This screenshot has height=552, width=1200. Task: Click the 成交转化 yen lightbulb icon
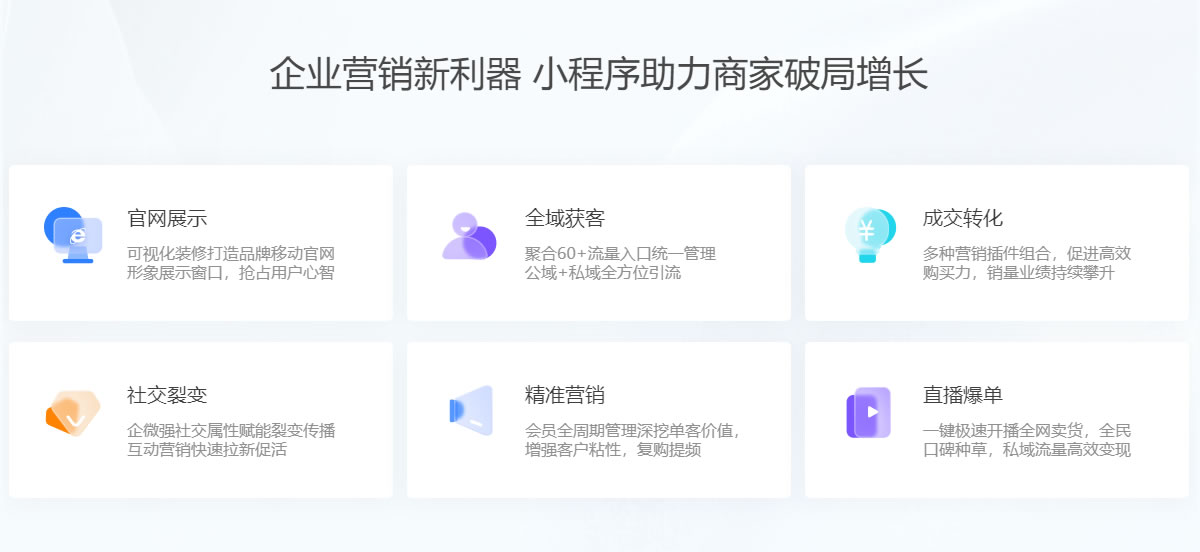868,236
